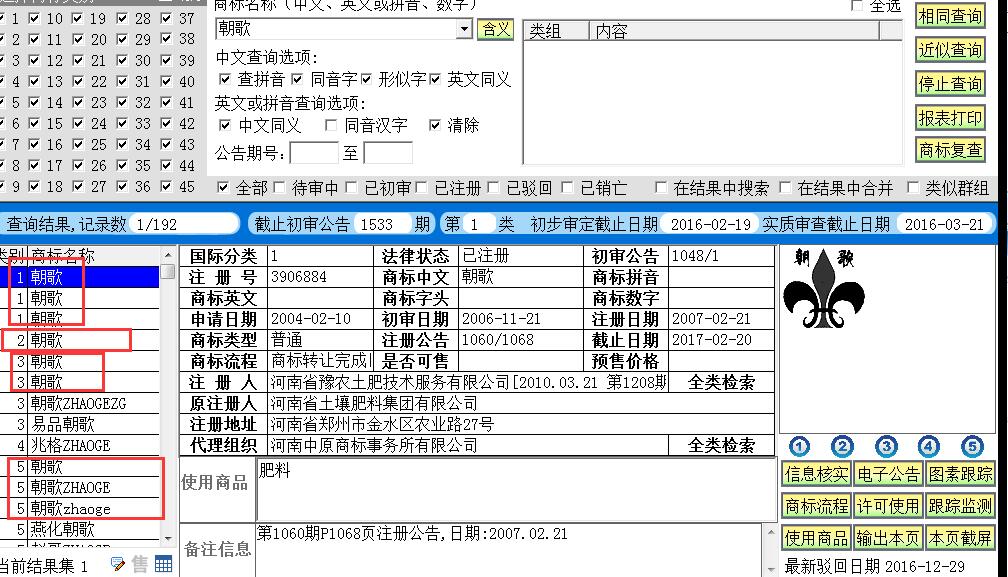The width and height of the screenshot is (1008, 577).
Task: Click circled number ⑤ below the trademark image
Action: 971,447
